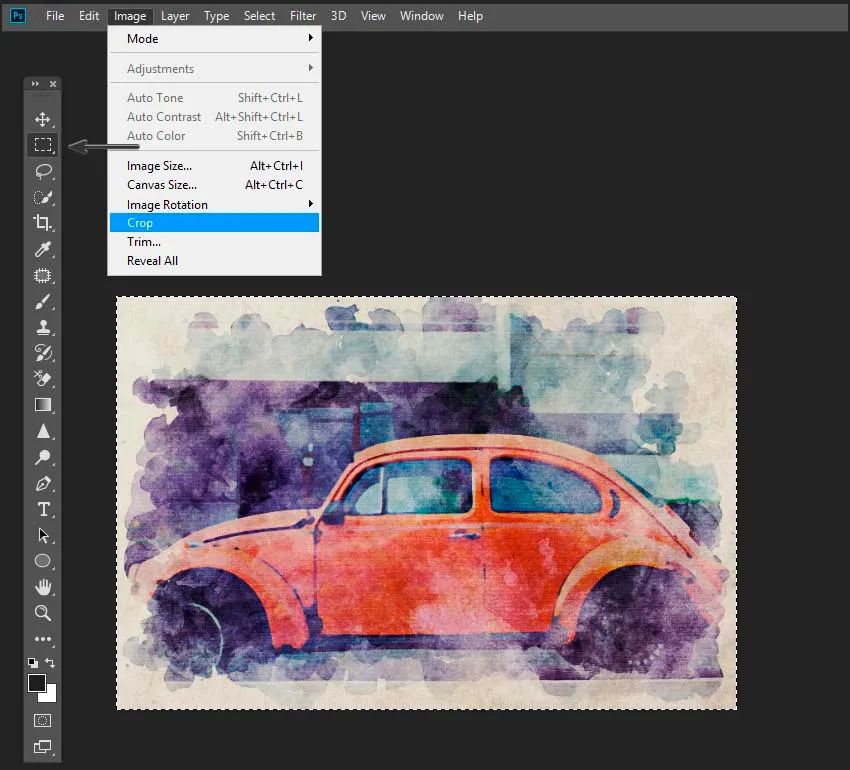
Task: Open the foreground color swatch
Action: 36,683
